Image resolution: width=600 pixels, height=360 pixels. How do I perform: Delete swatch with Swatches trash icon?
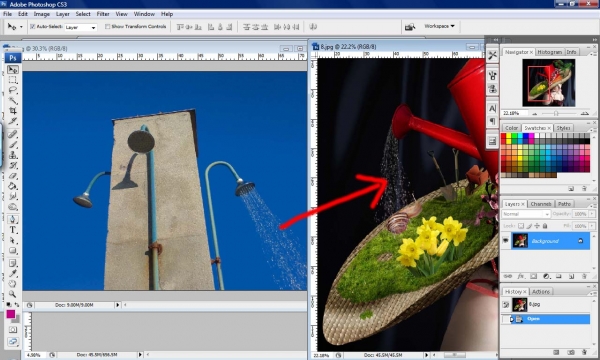[584, 188]
